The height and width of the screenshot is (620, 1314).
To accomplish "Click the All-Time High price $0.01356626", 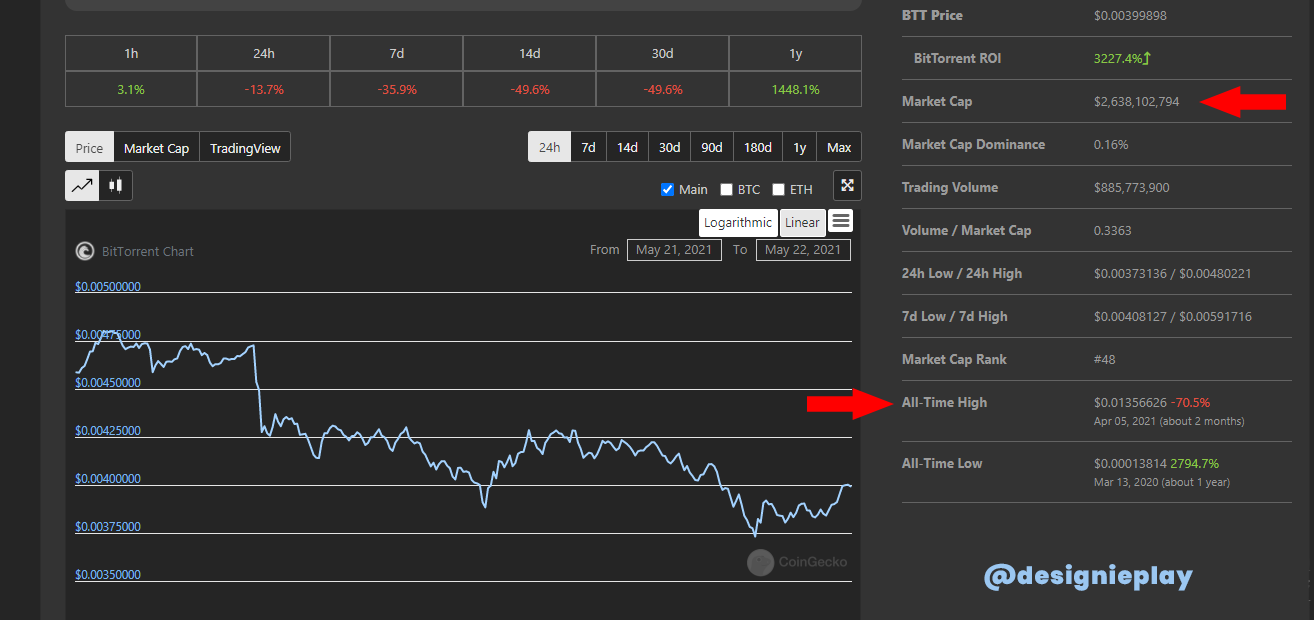I will pyautogui.click(x=1131, y=402).
